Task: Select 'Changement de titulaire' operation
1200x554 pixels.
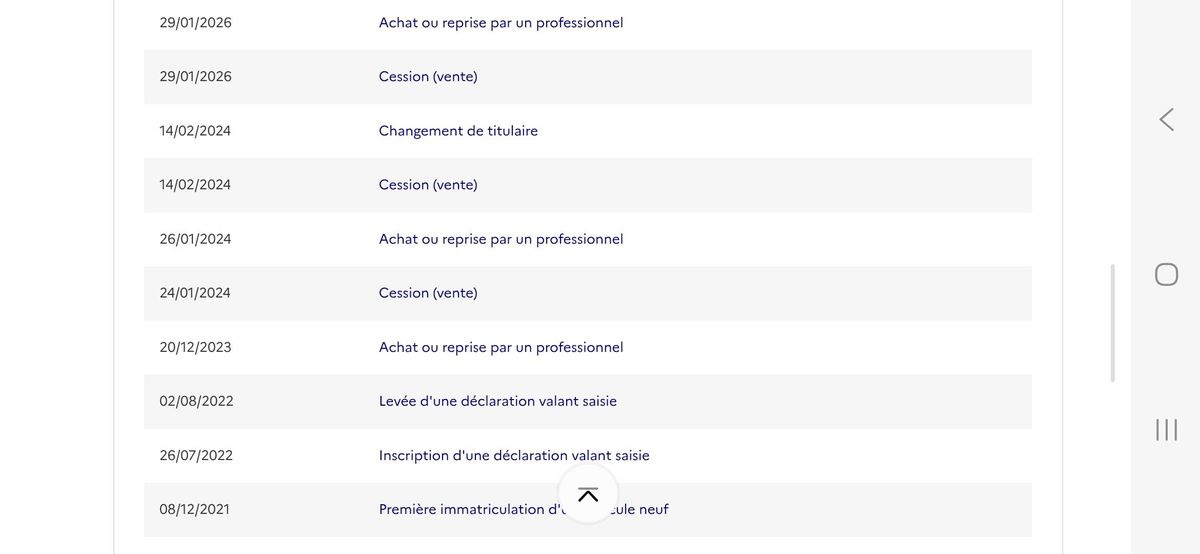Action: [x=458, y=130]
